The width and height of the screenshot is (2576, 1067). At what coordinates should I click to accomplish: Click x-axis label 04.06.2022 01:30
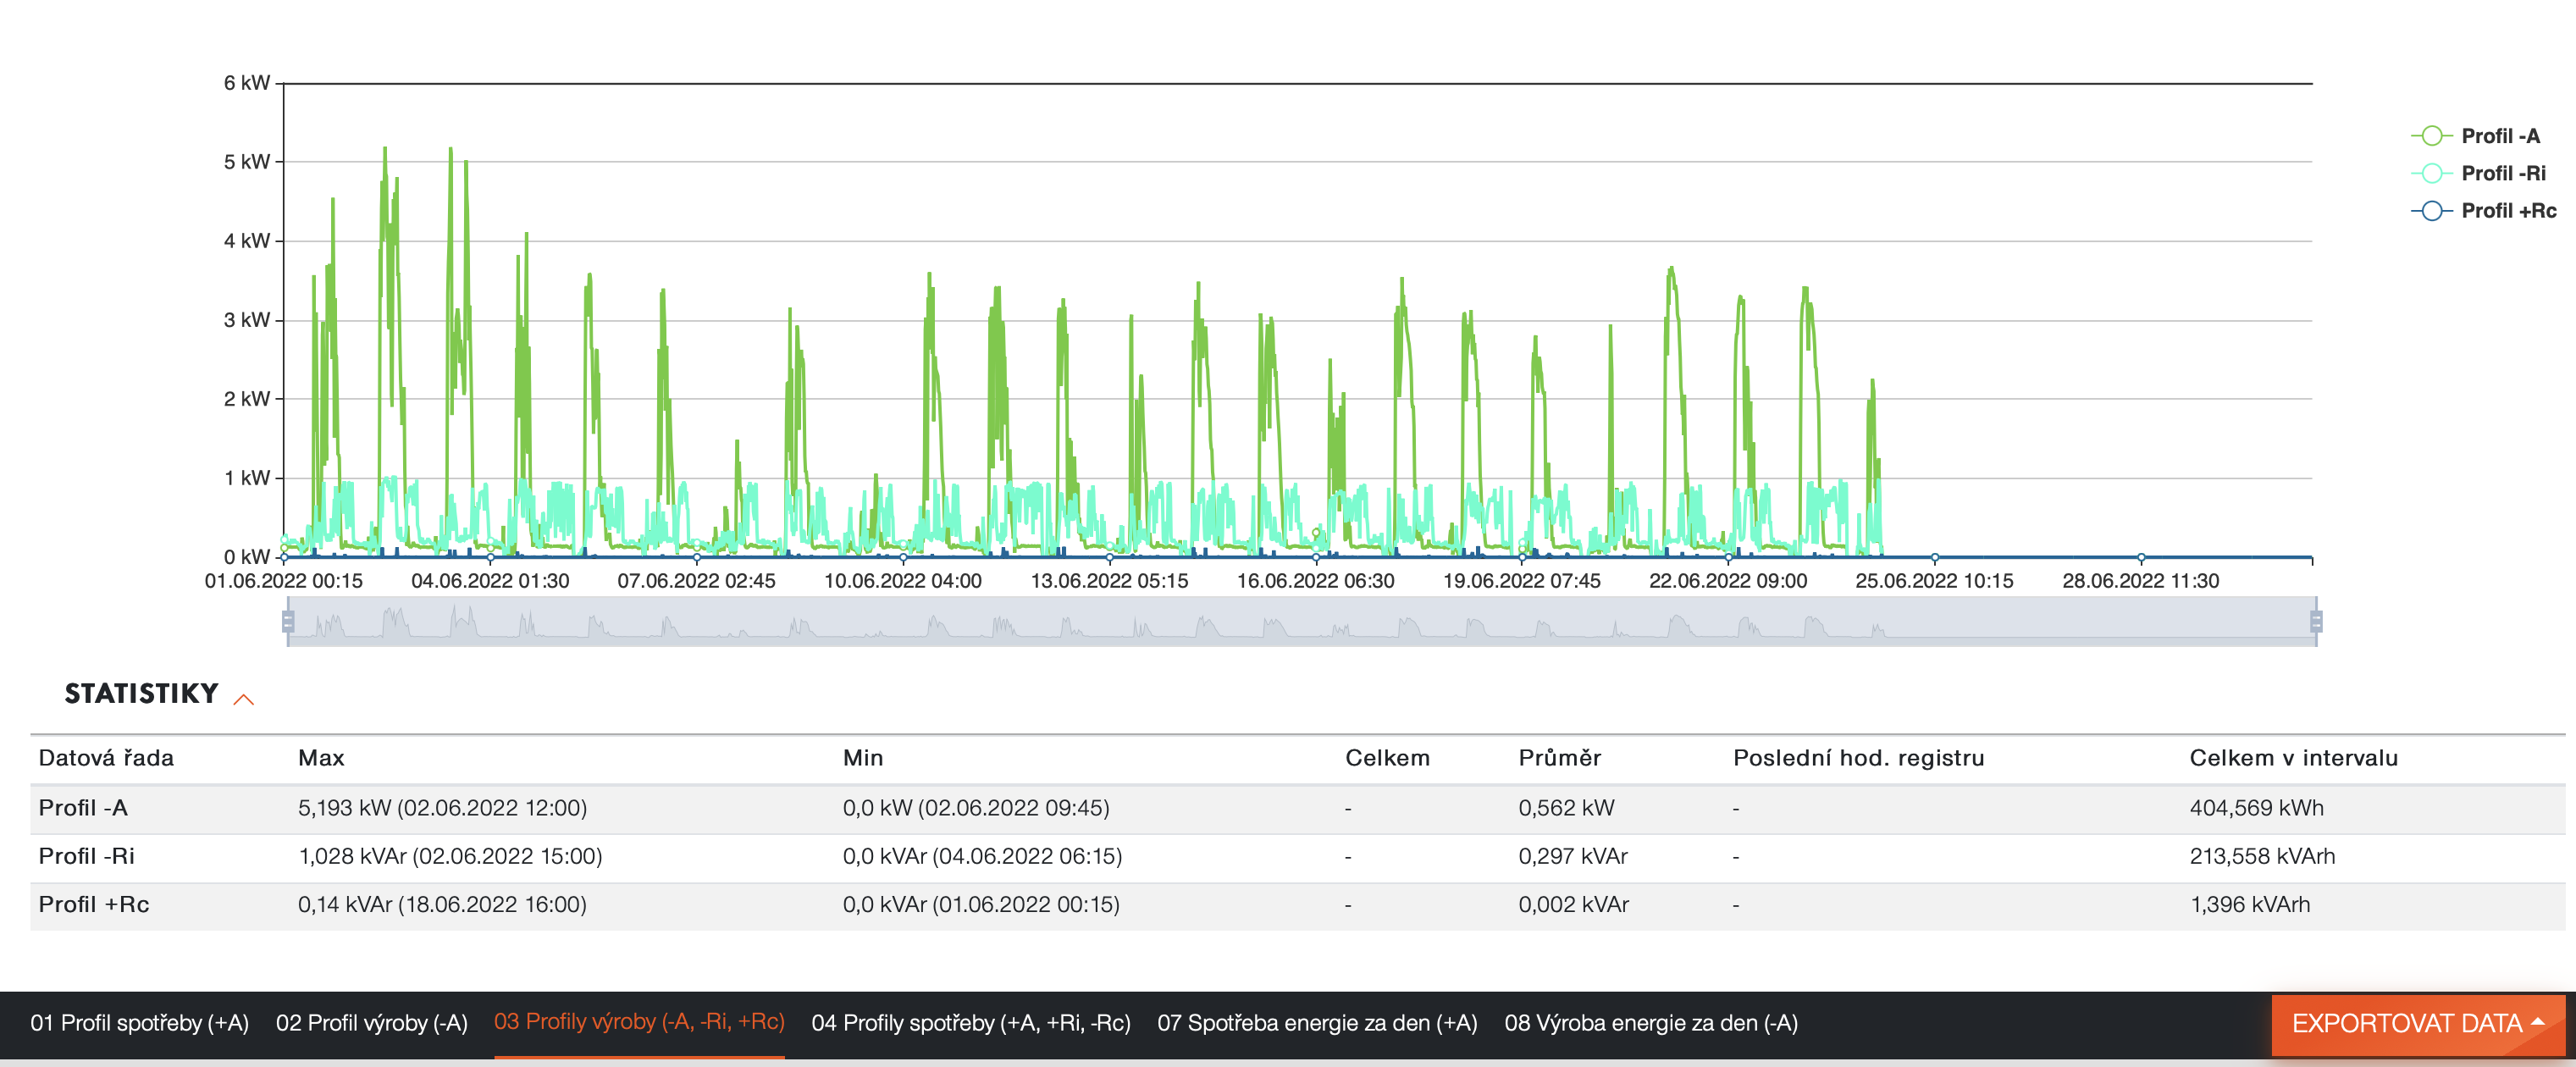490,581
